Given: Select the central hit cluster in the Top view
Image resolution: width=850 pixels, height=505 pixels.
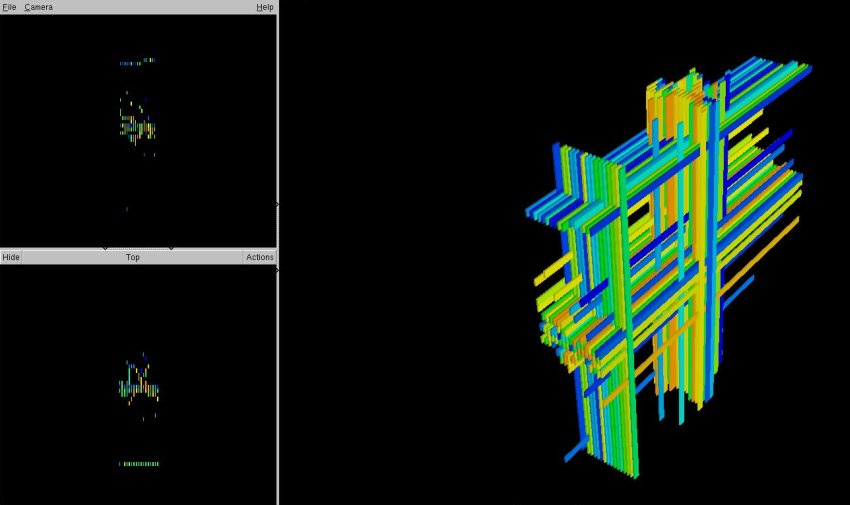Looking at the screenshot, I should [138, 387].
